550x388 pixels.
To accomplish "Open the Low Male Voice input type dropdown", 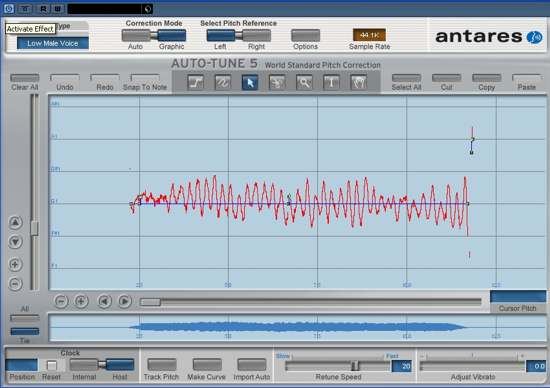I will click(53, 44).
